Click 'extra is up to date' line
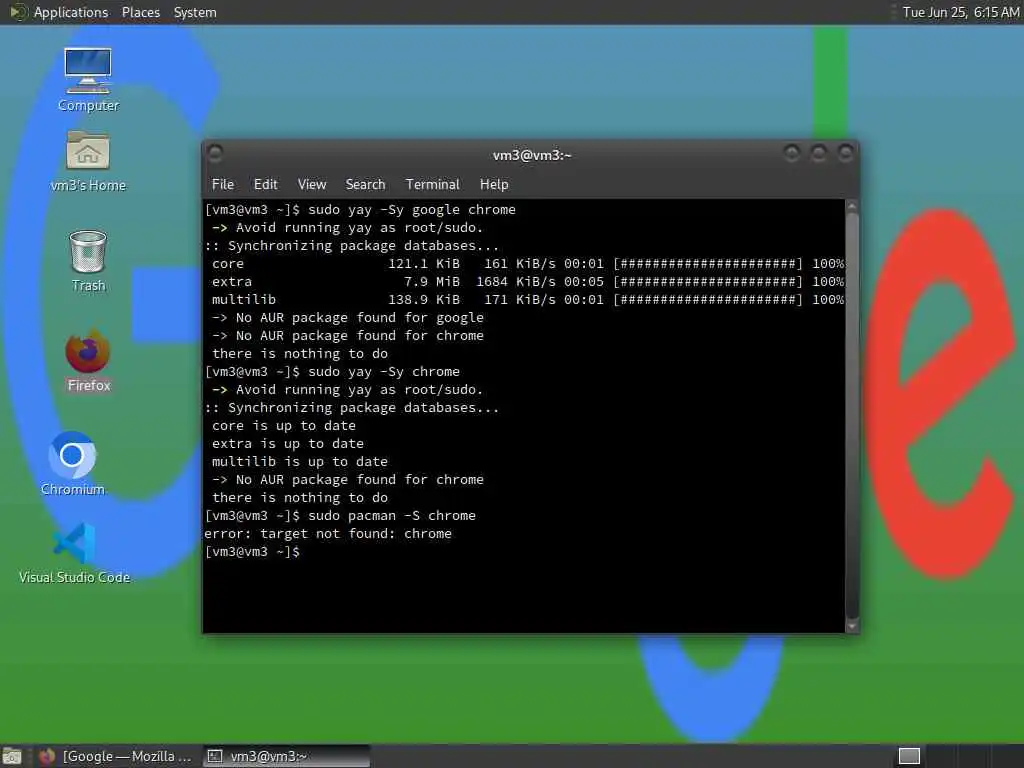The width and height of the screenshot is (1024, 768). 288,443
